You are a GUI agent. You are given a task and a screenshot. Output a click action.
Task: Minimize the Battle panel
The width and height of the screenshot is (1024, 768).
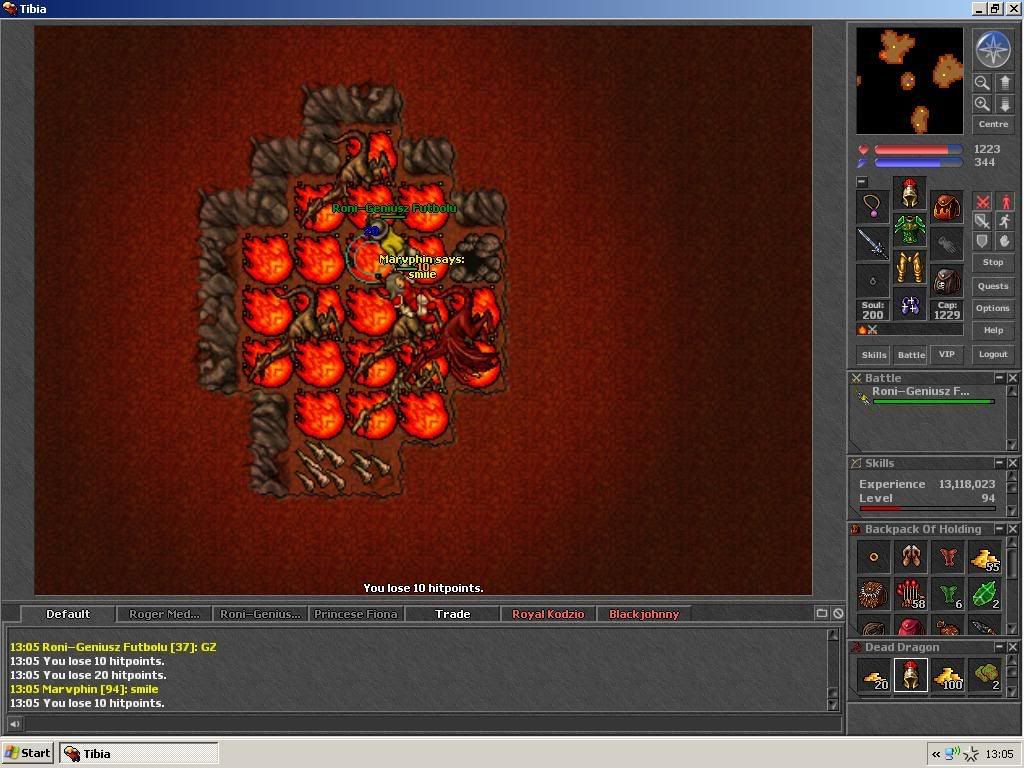click(999, 378)
